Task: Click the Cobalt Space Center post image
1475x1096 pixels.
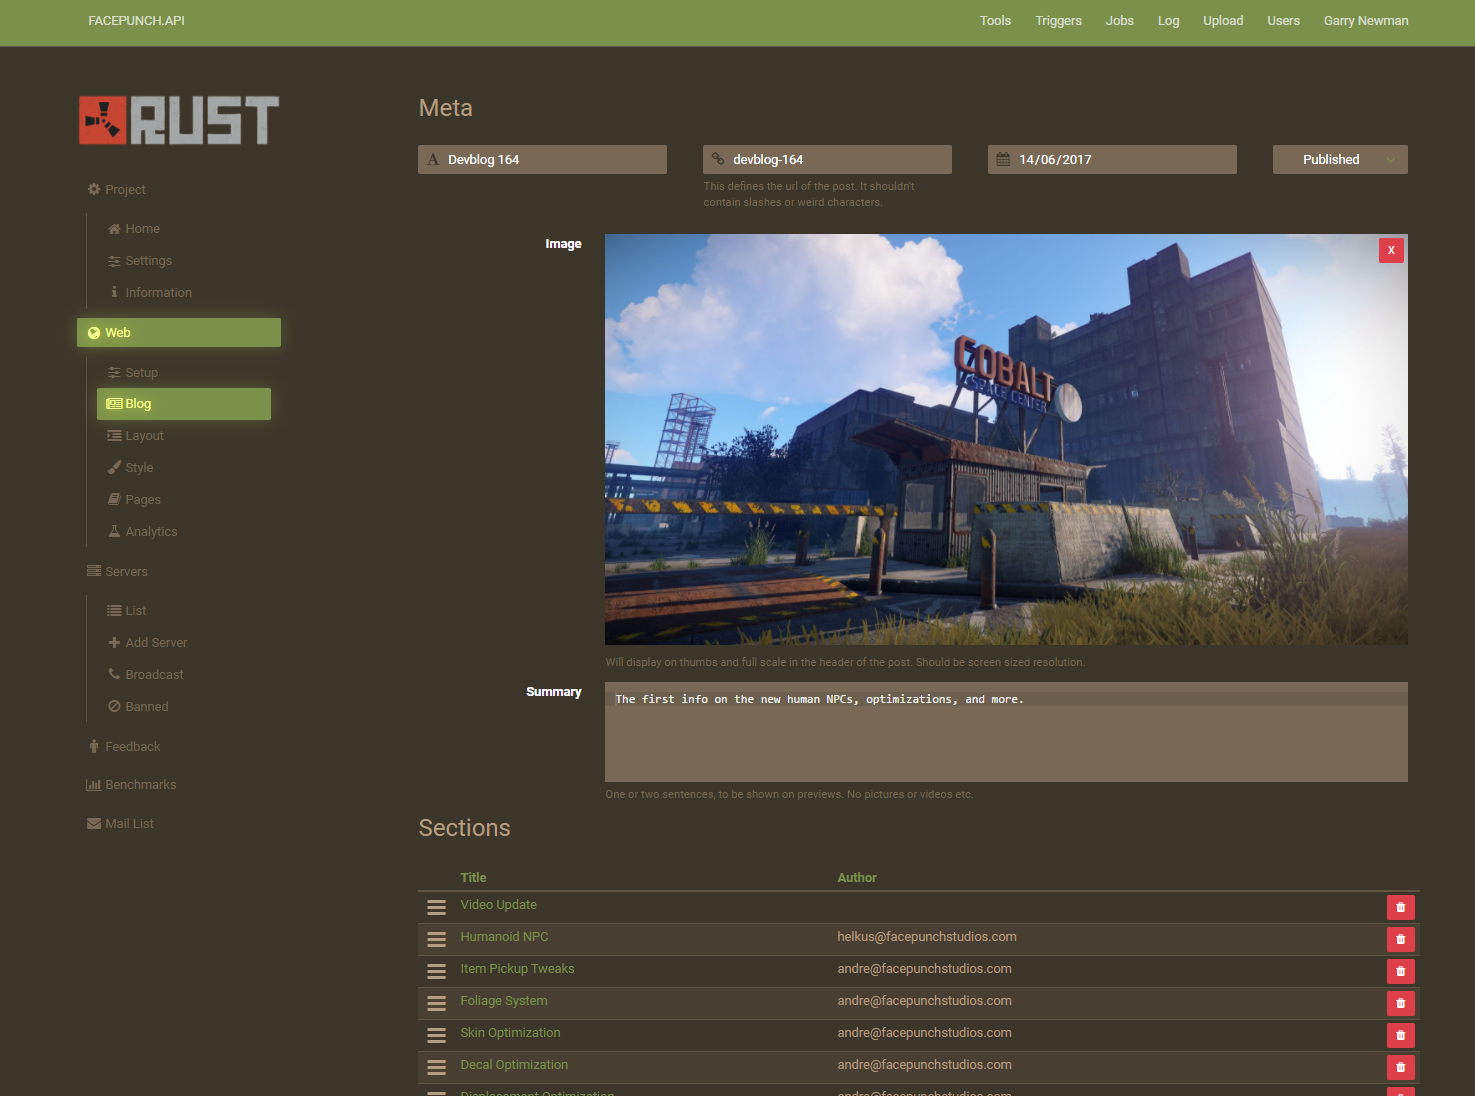Action: click(x=1006, y=440)
